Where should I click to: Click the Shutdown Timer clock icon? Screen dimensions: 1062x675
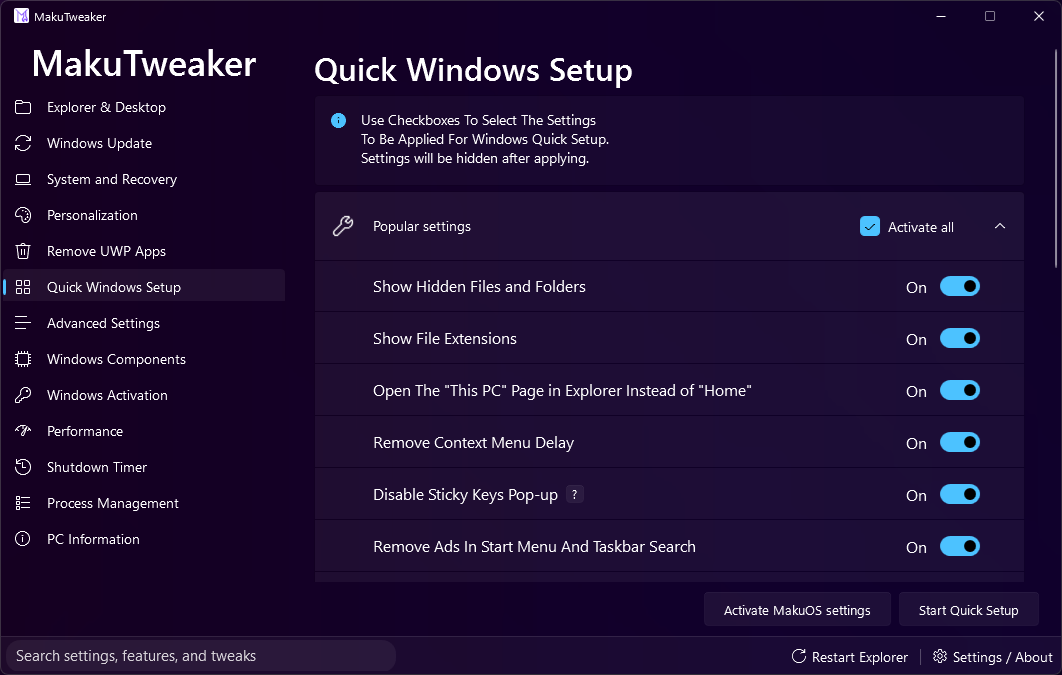[23, 466]
